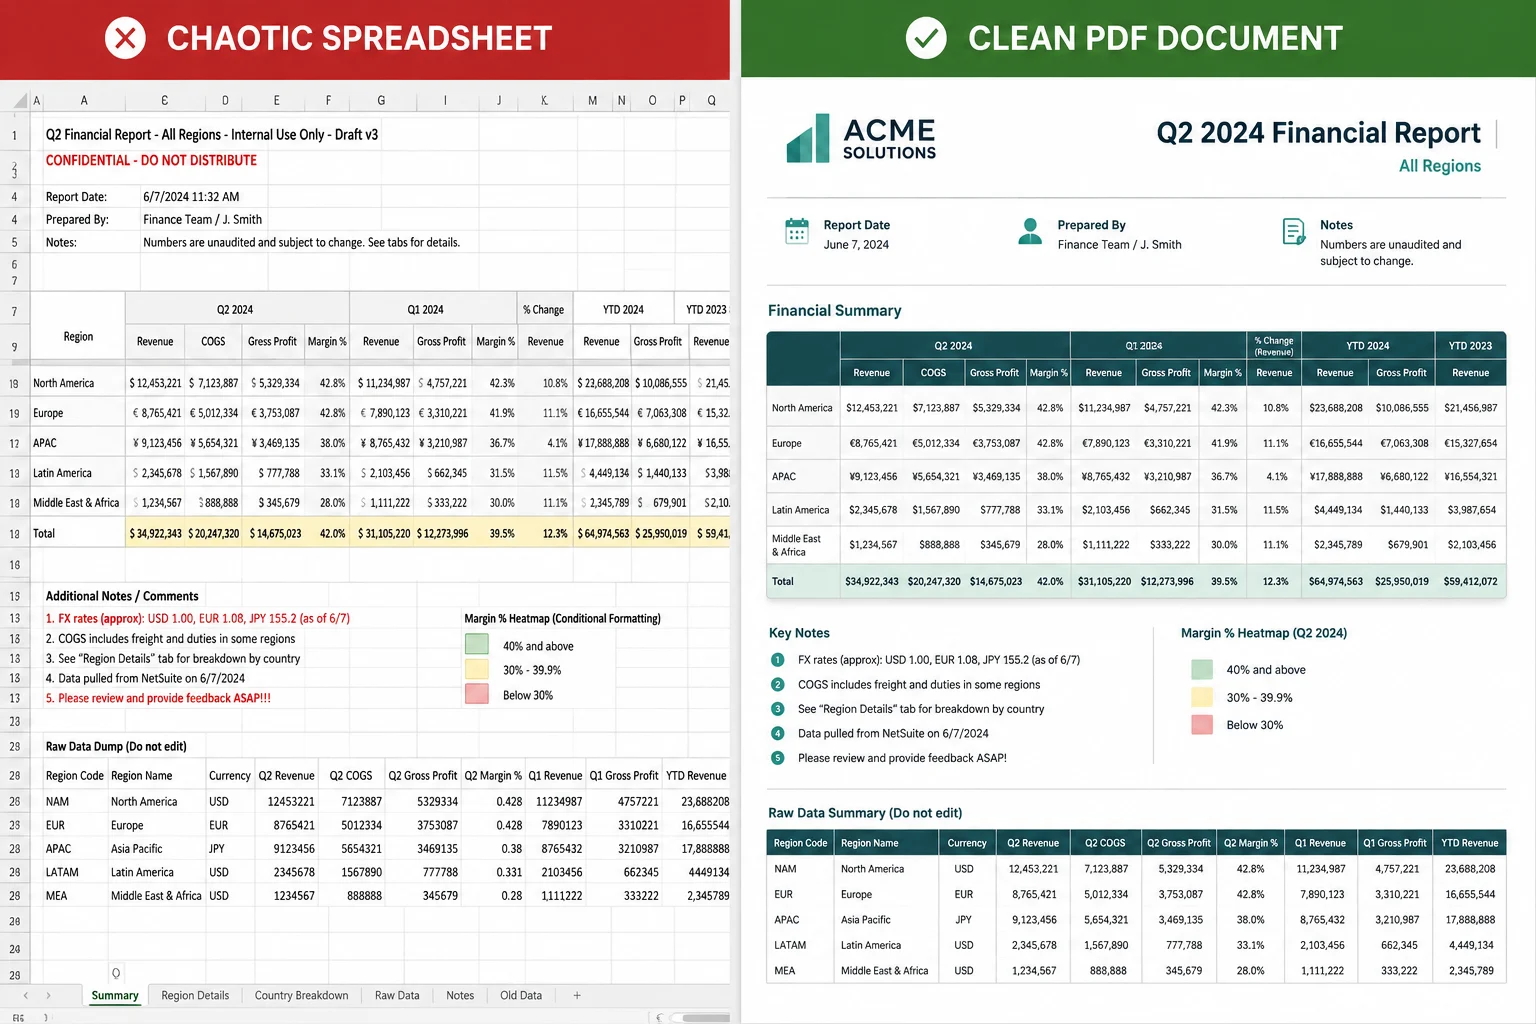Click the '$ 12,453,221' revenue cell in the spreadsheet

point(155,383)
